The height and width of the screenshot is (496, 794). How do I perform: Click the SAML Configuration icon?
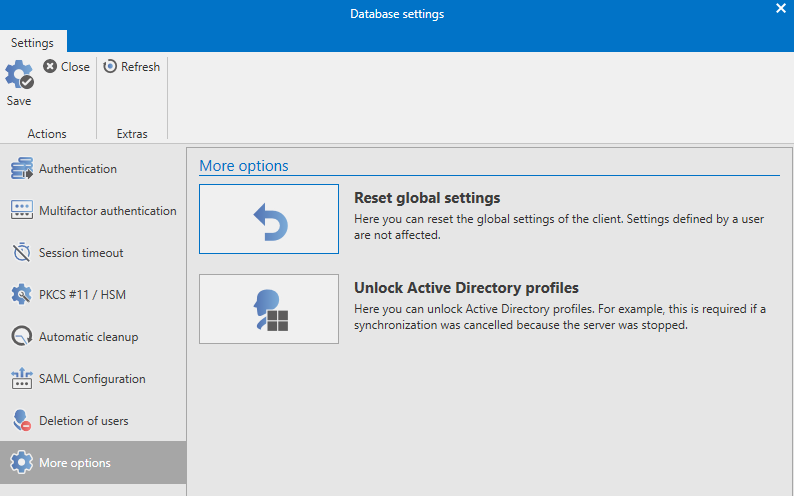22,379
